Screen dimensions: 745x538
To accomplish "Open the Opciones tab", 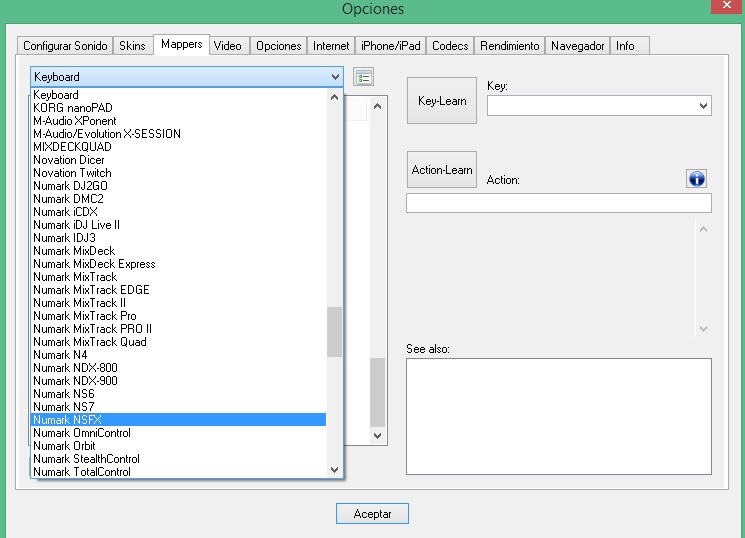I will point(278,46).
